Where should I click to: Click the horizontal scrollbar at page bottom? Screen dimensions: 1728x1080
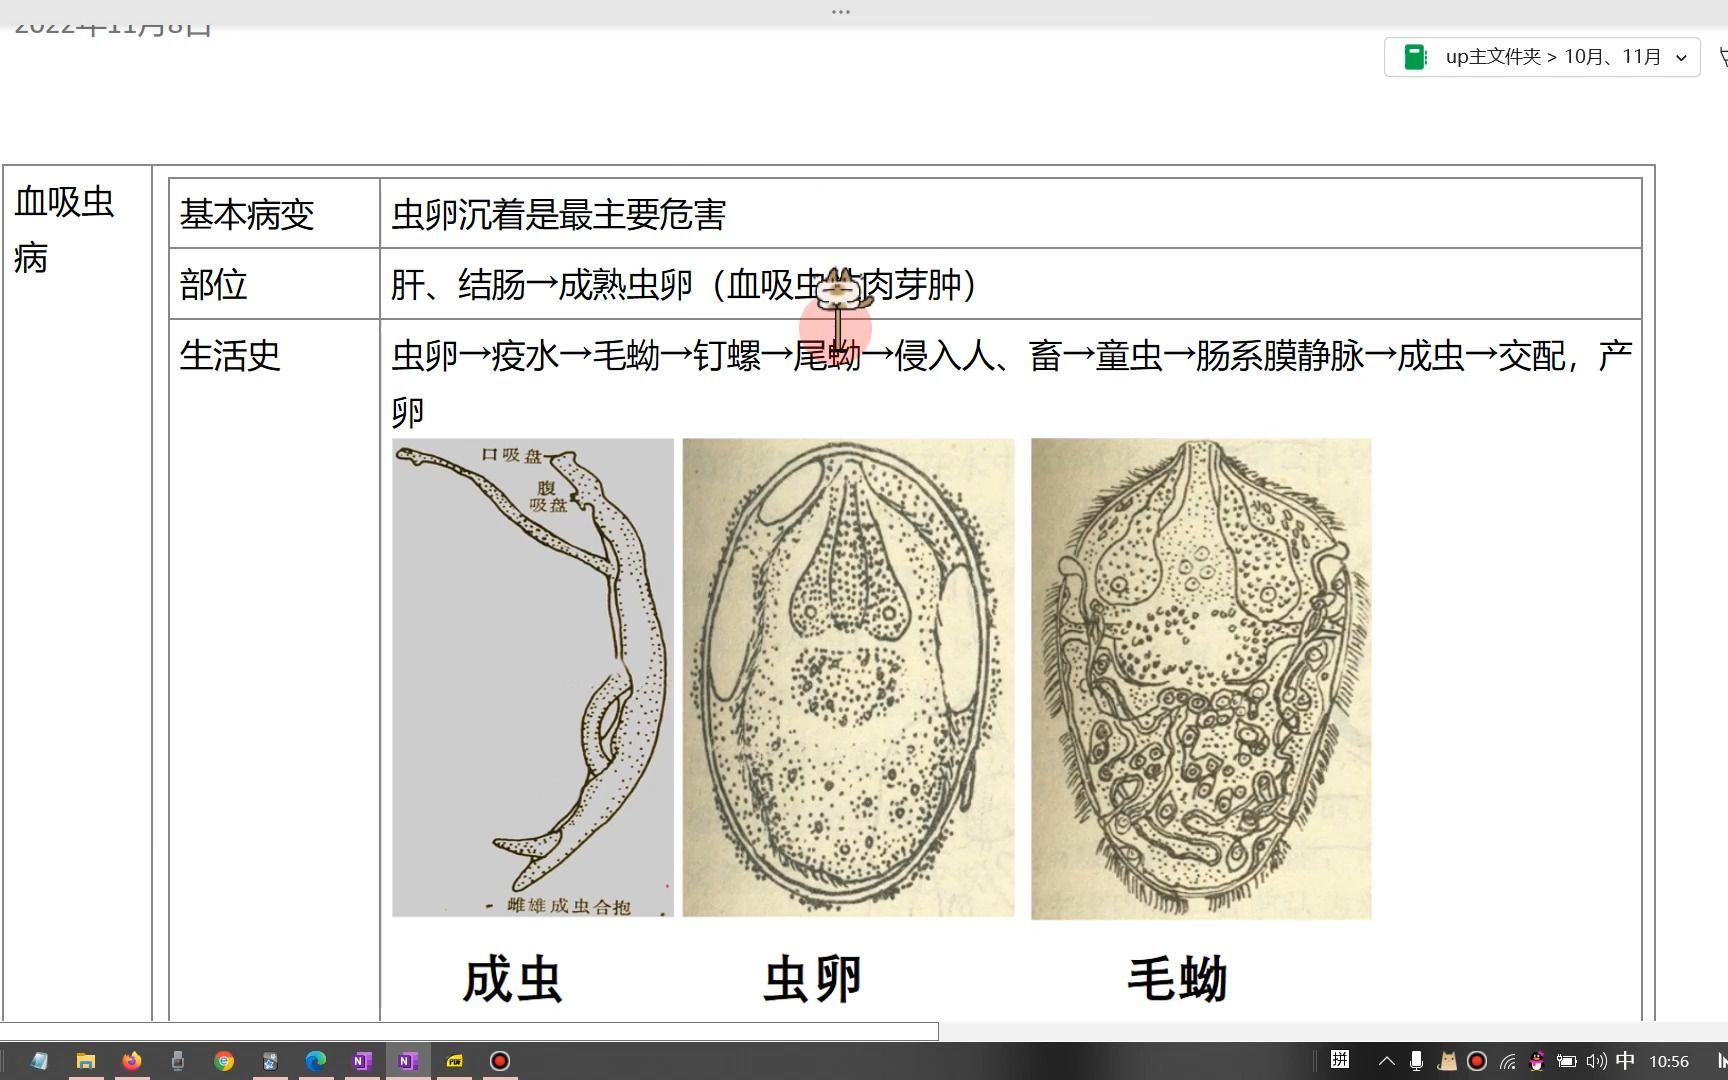(469, 1031)
